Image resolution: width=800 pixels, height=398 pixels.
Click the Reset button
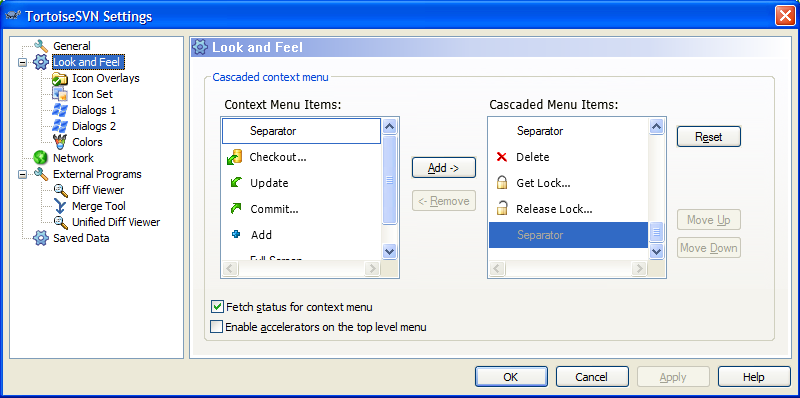(x=709, y=137)
